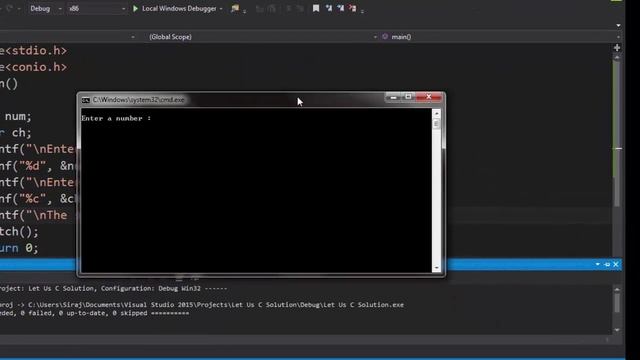
Task: Close the cmd.exe console window
Action: tap(429, 97)
